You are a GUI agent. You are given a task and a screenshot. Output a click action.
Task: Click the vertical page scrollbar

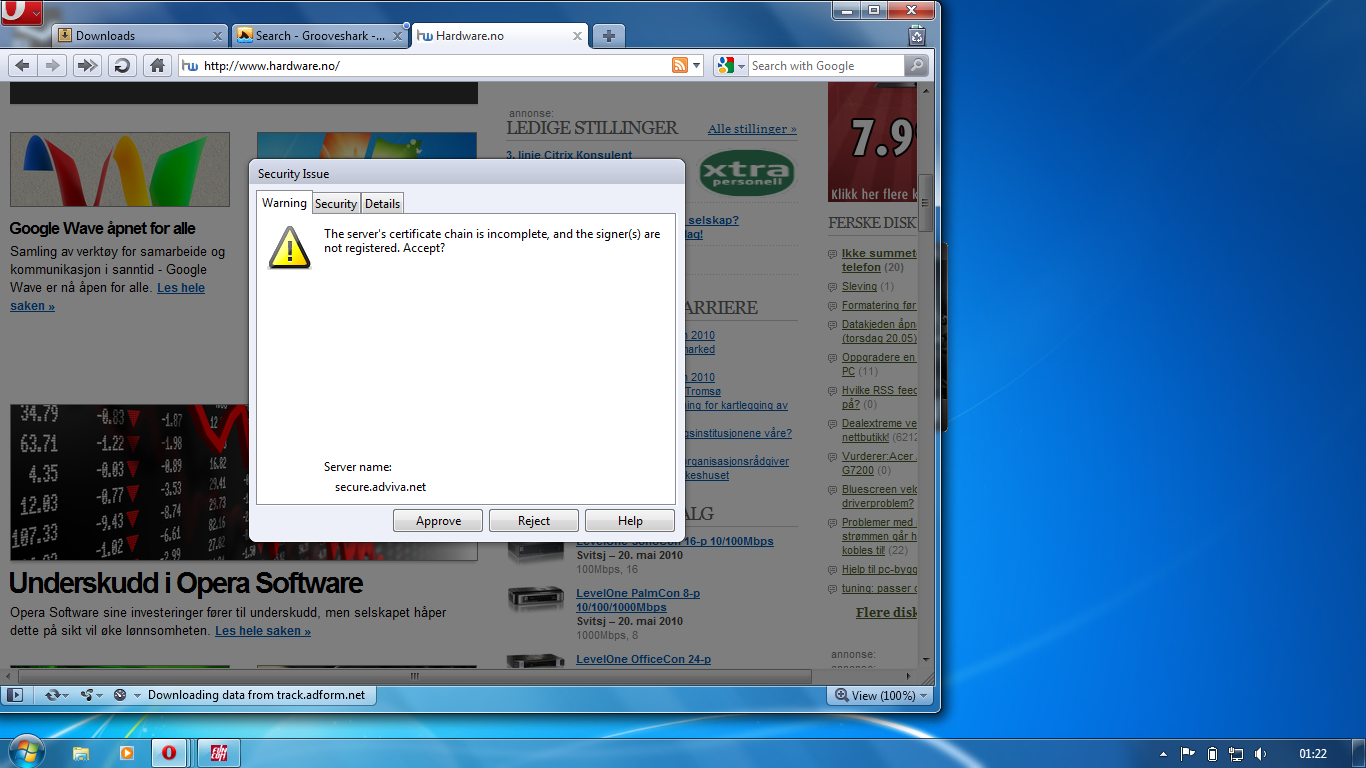click(925, 203)
